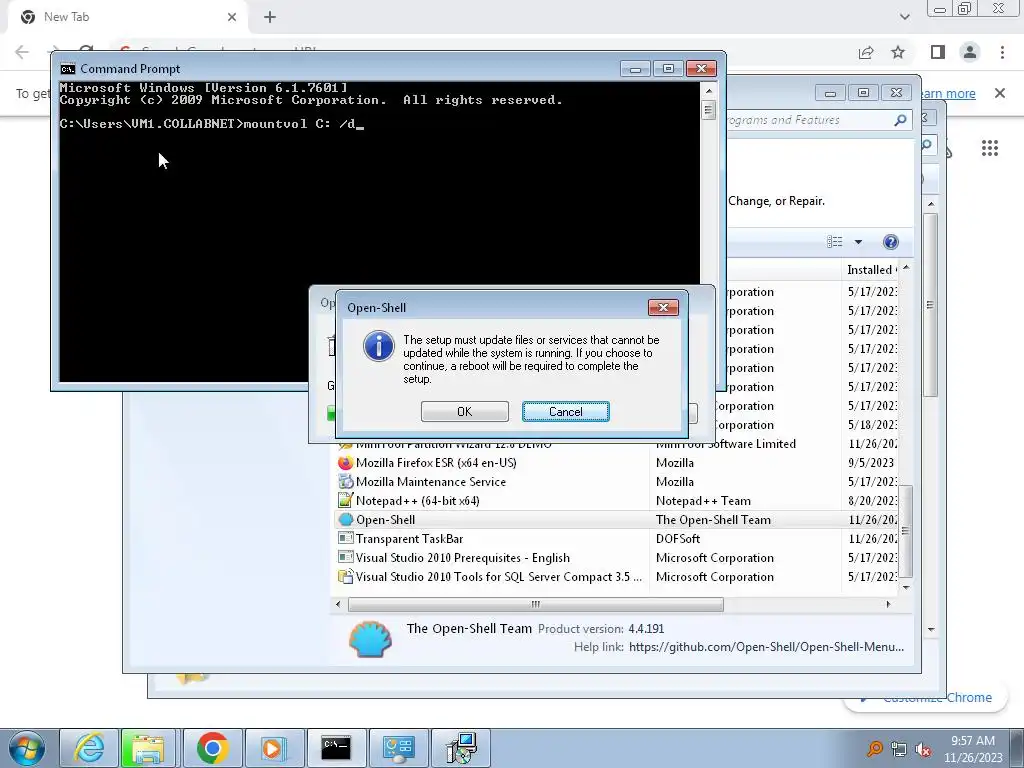The height and width of the screenshot is (768, 1024).
Task: Open the Windows Start menu orb
Action: [x=27, y=748]
